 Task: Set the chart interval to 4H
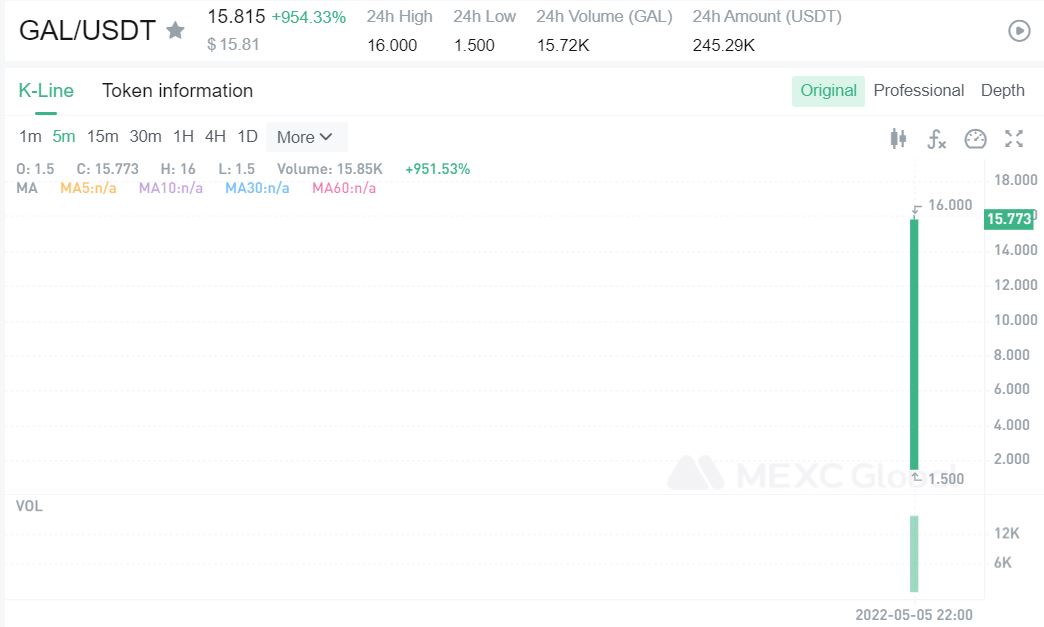click(x=215, y=136)
